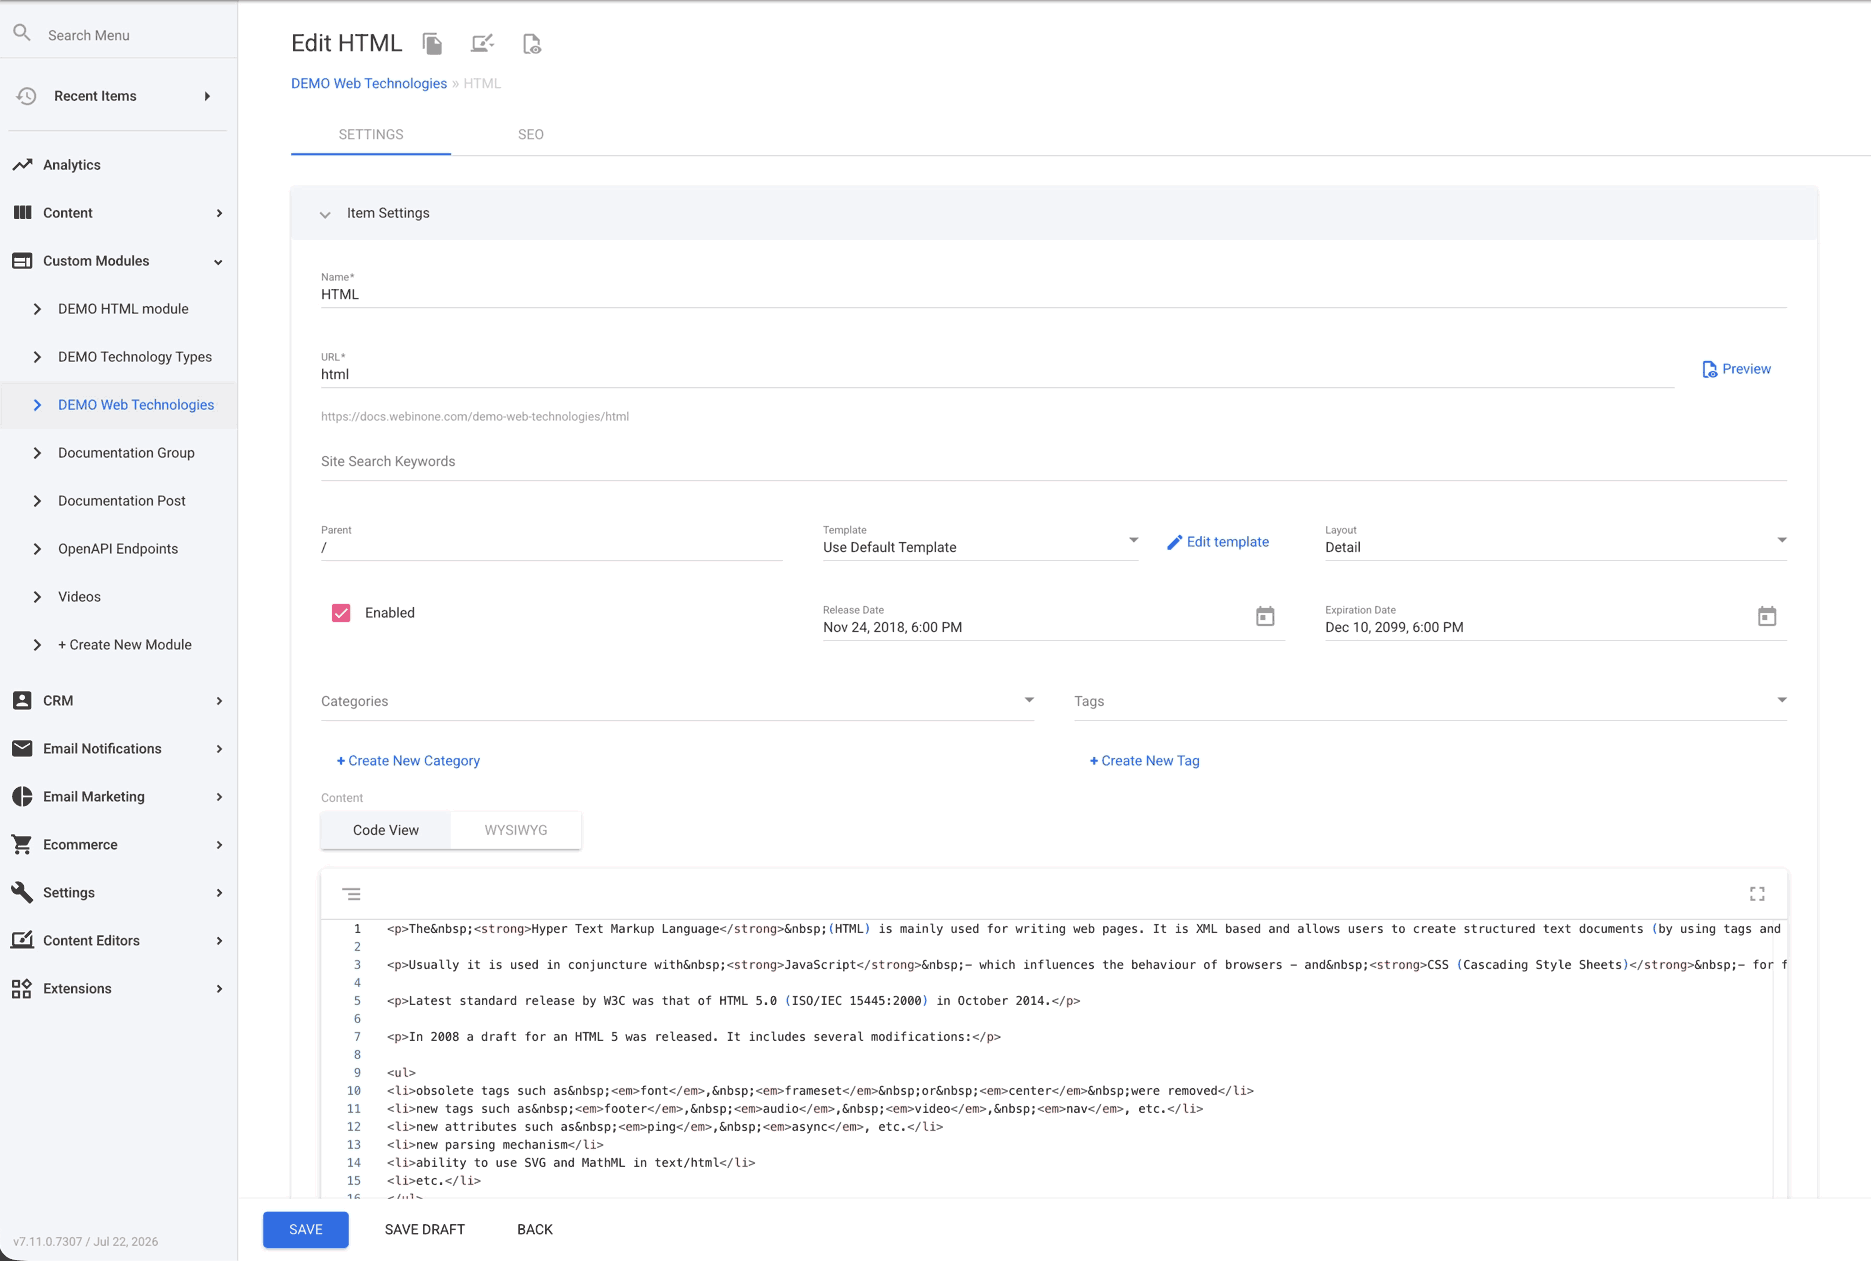Click Create New Tag link
Image resolution: width=1871 pixels, height=1261 pixels.
pyautogui.click(x=1144, y=761)
